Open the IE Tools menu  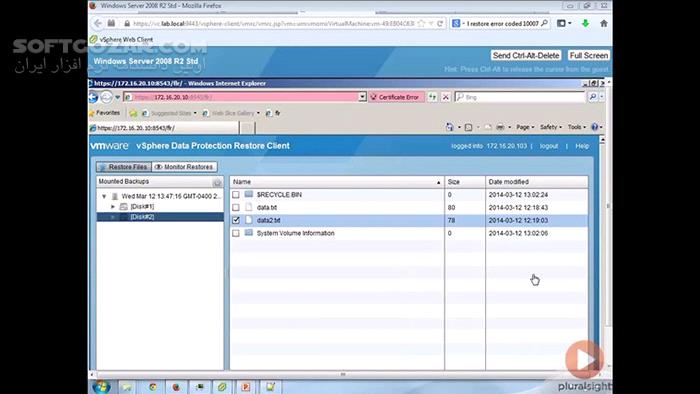pos(577,127)
